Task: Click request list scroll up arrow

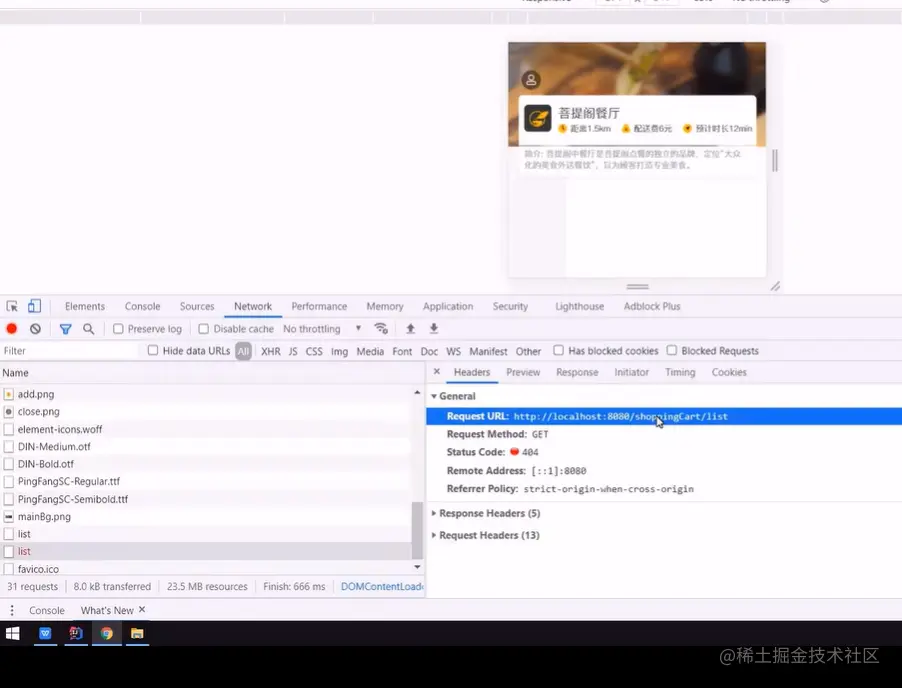Action: 417,392
